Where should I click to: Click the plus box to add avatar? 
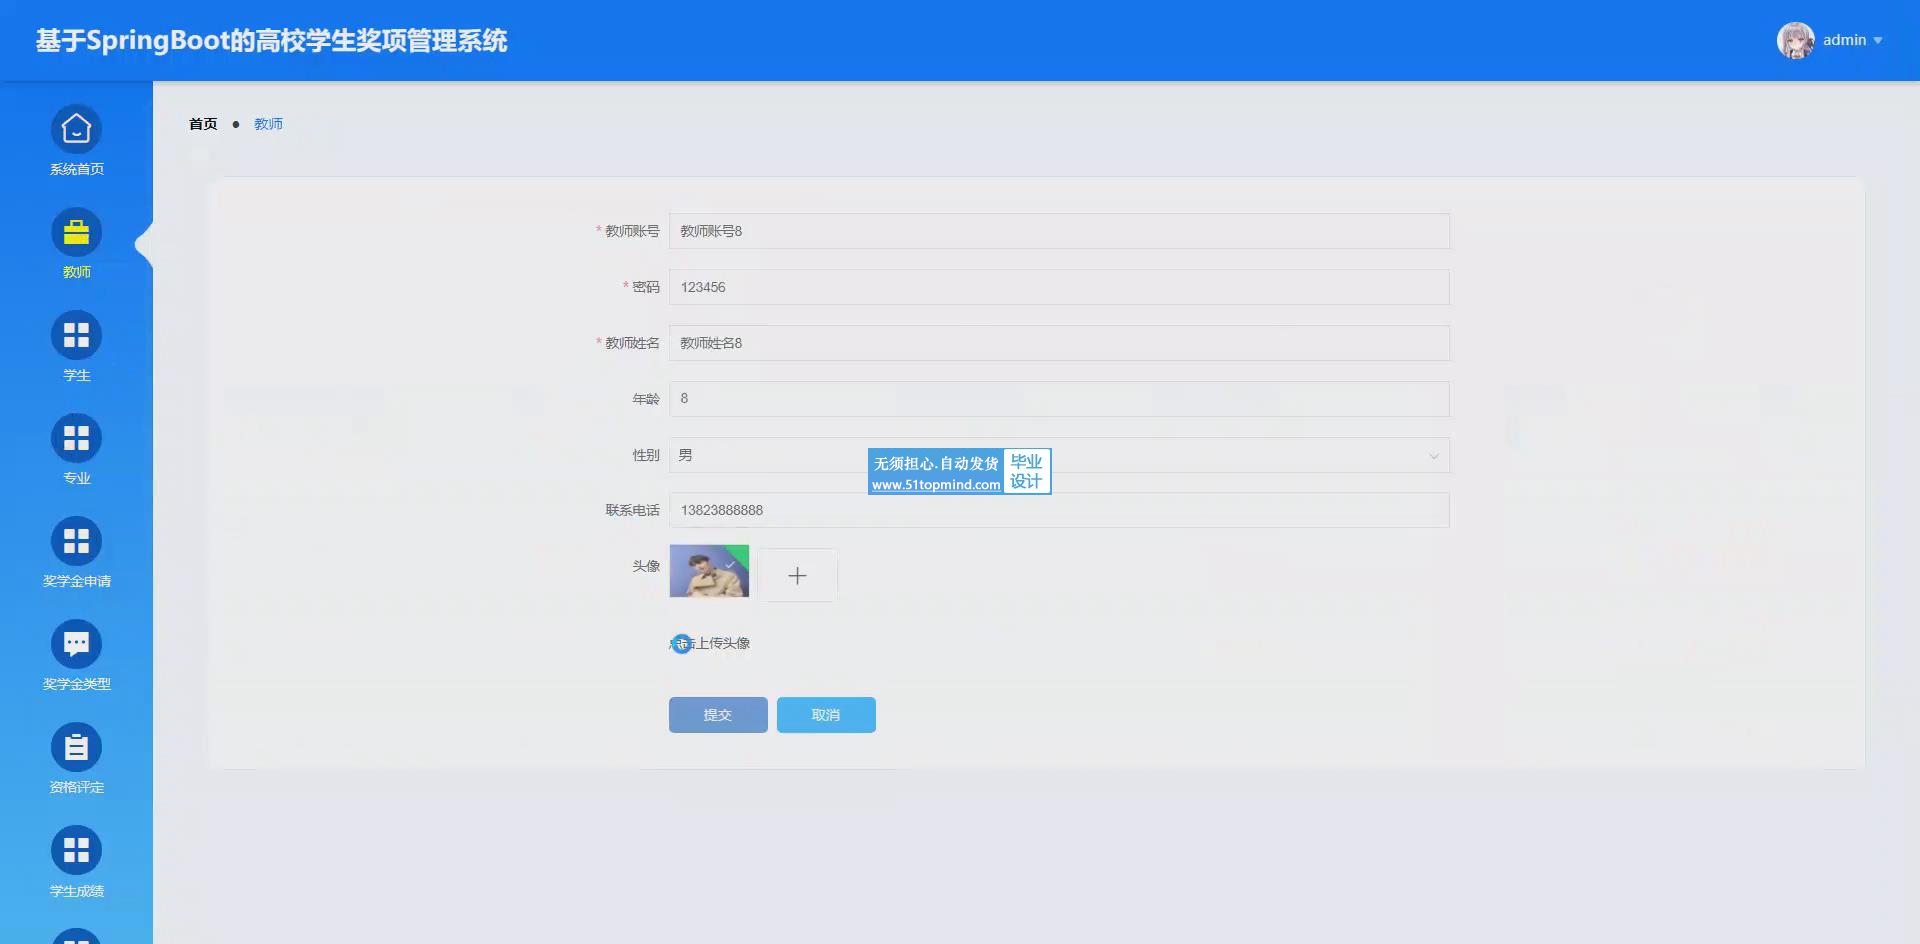click(797, 575)
